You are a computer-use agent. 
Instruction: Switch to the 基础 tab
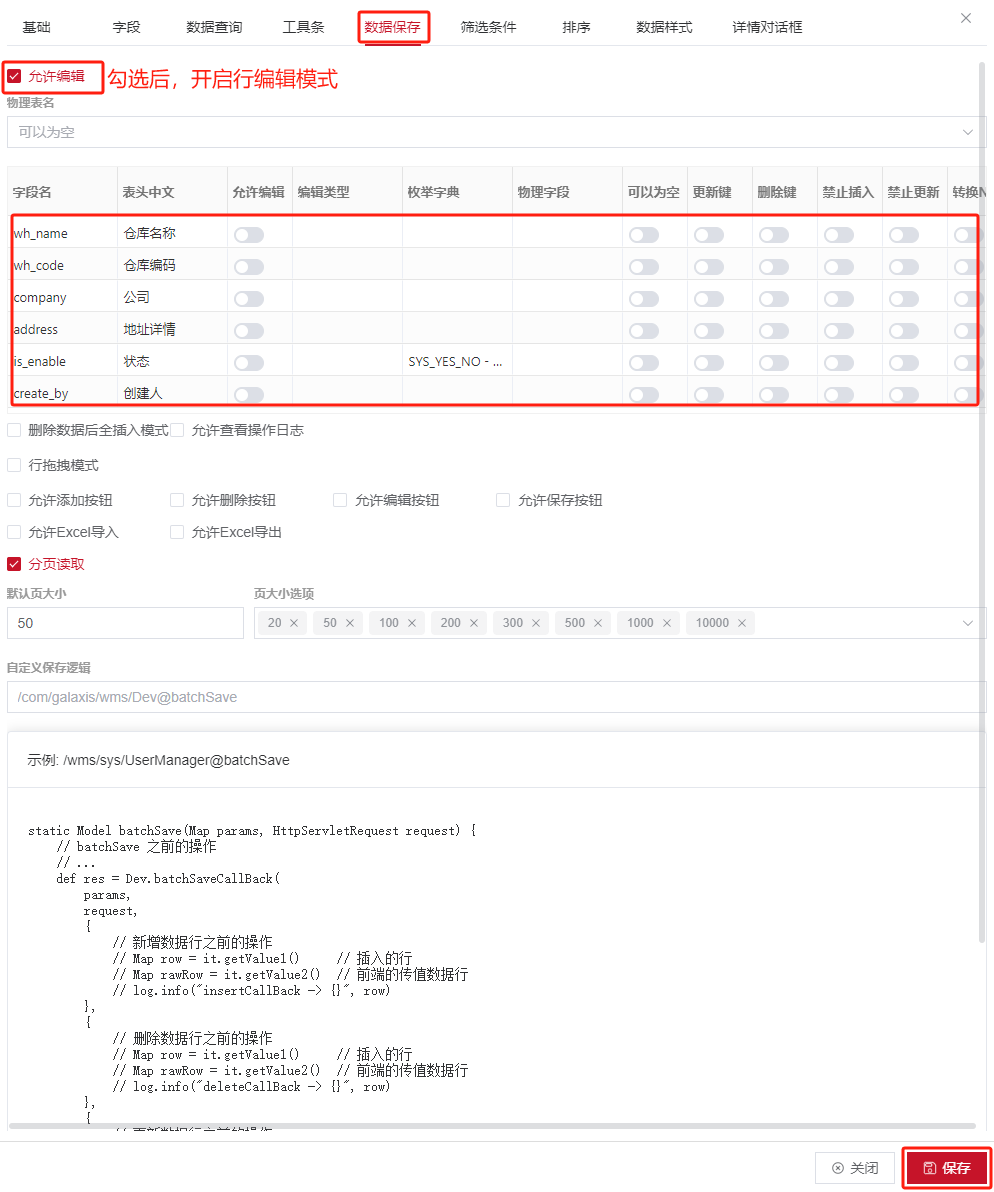tap(36, 27)
